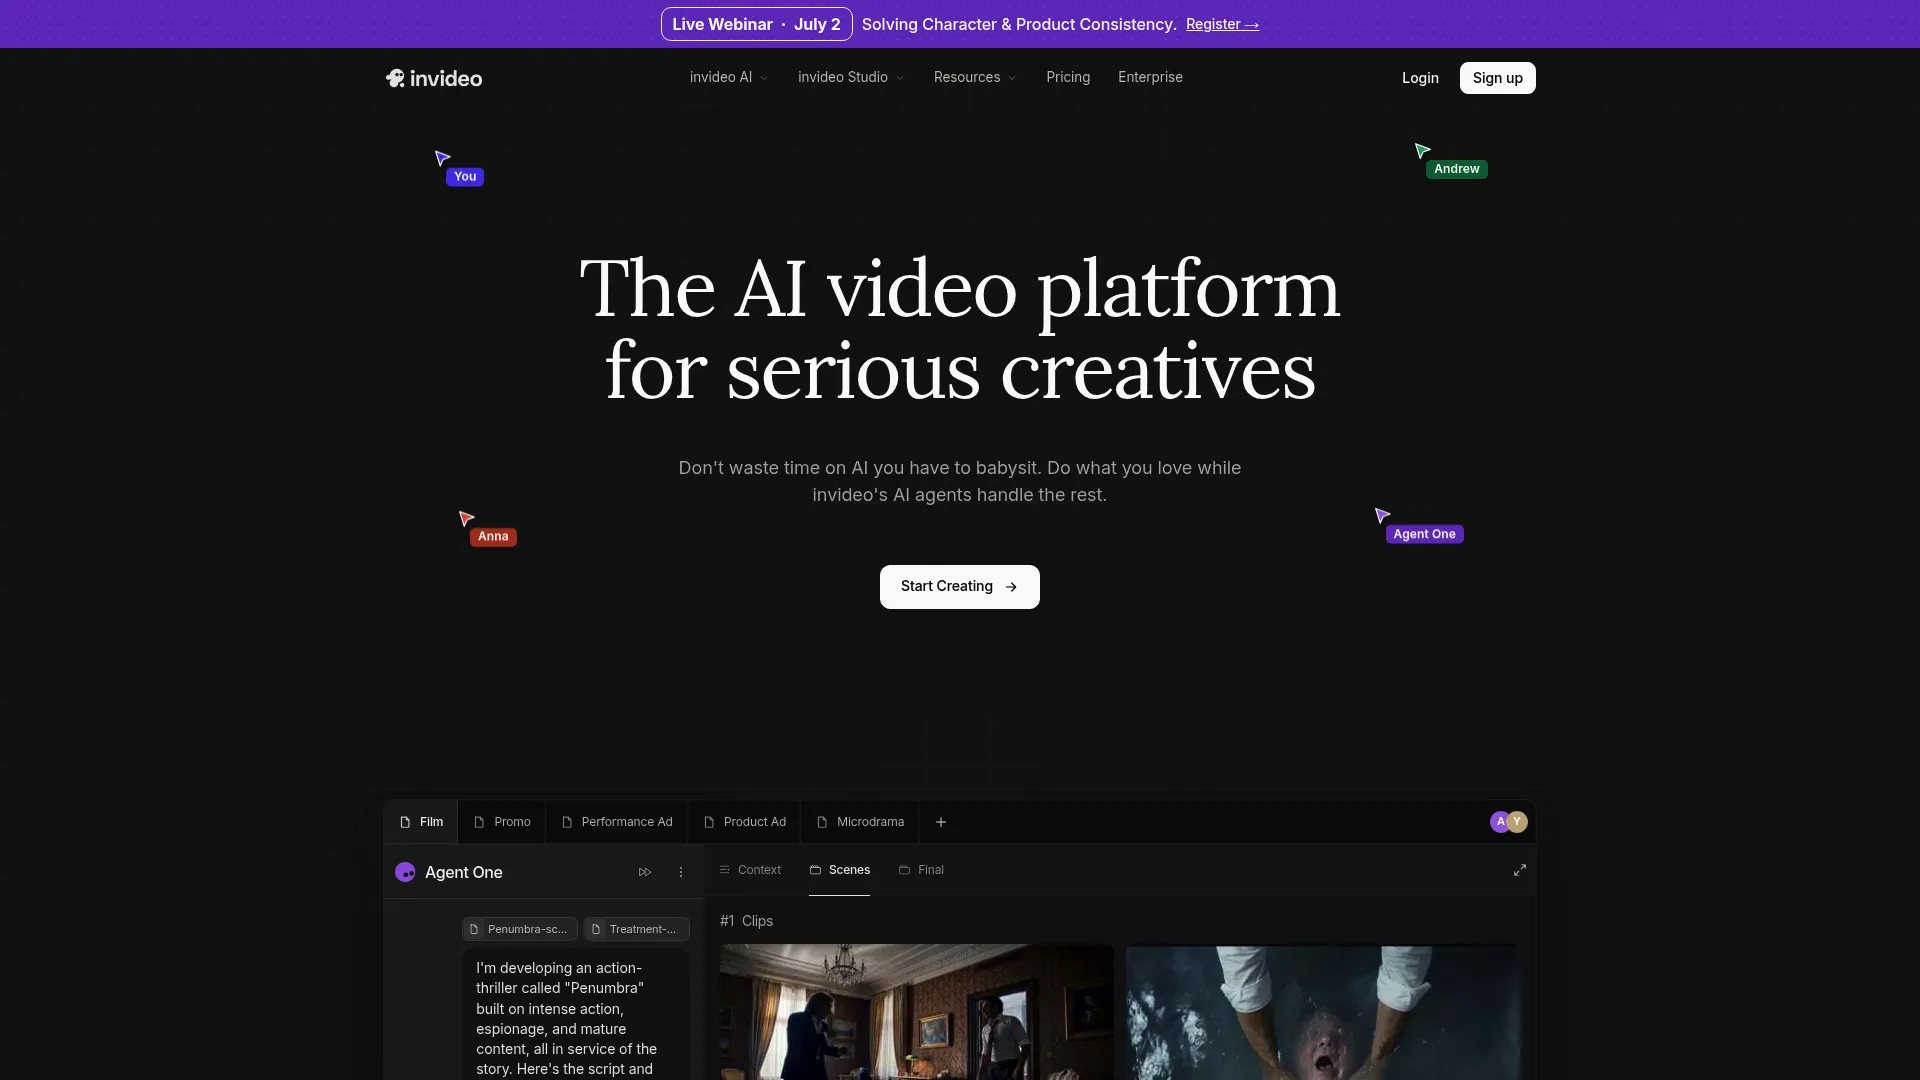Click the Y collaborator avatar
This screenshot has width=1920, height=1080.
(x=1518, y=822)
